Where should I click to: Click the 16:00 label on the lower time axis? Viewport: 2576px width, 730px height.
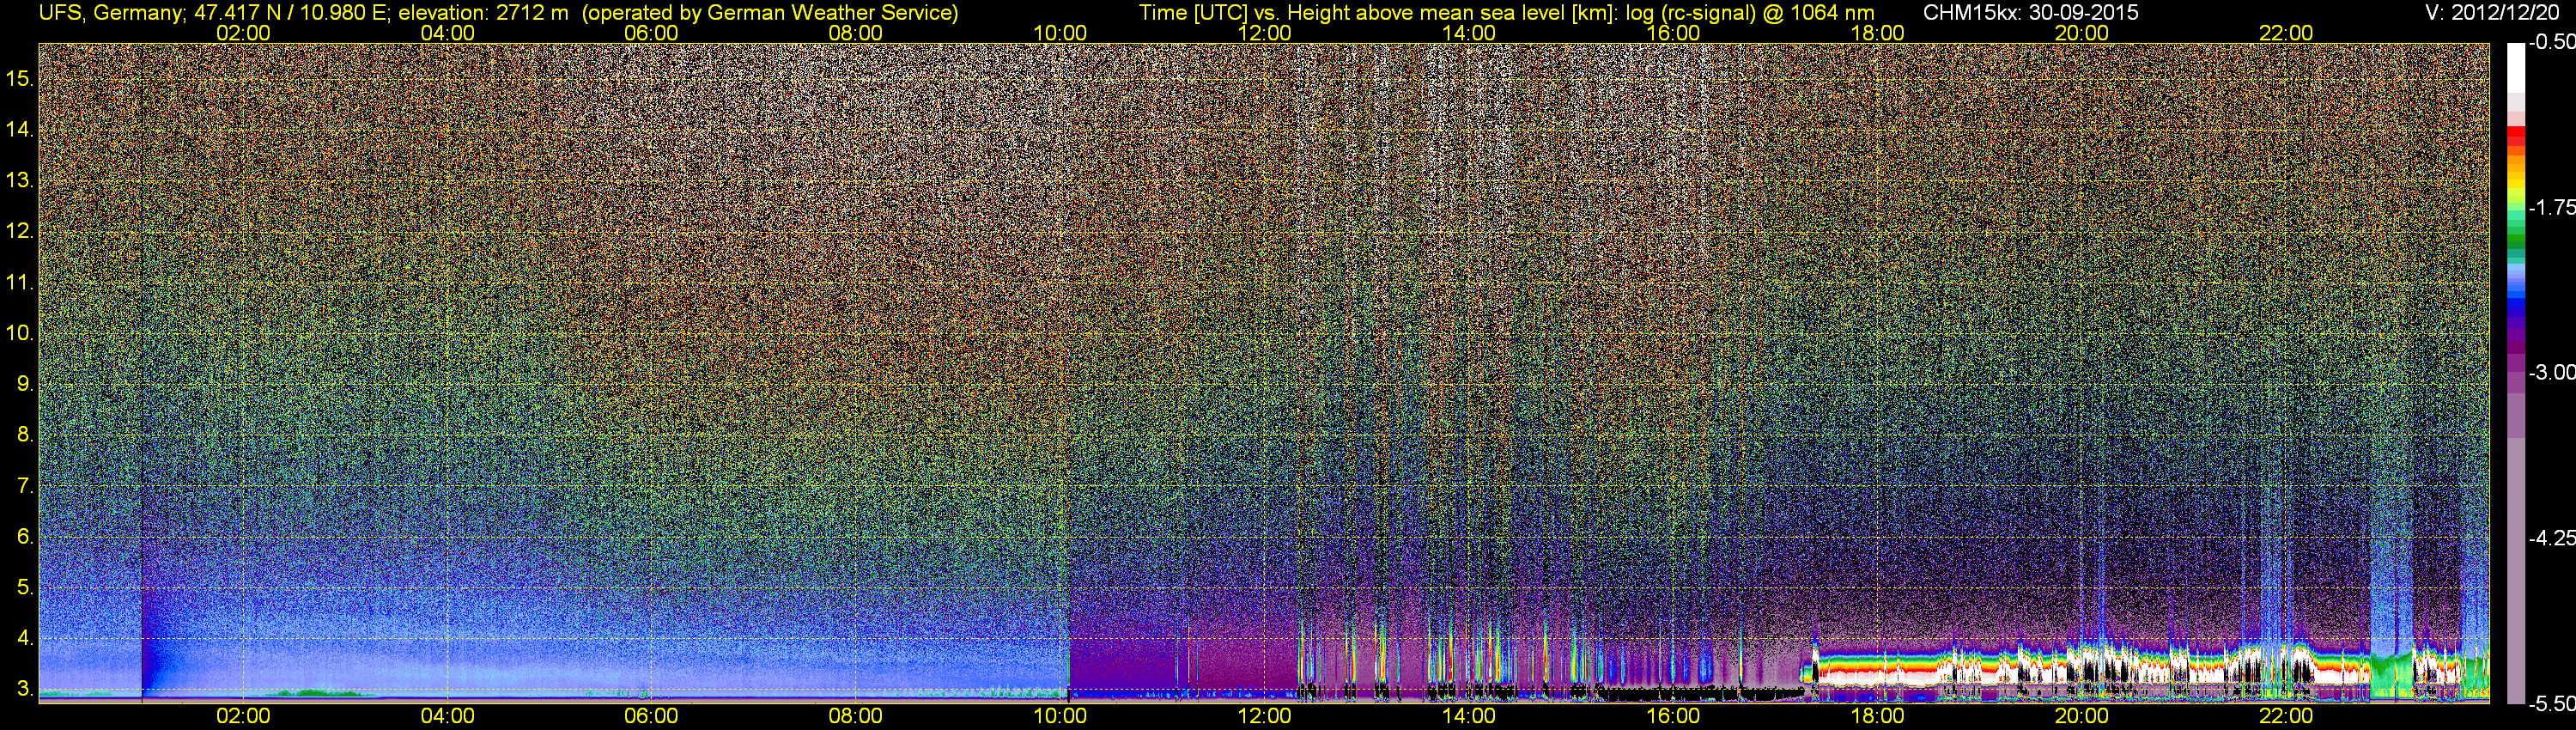1673,717
